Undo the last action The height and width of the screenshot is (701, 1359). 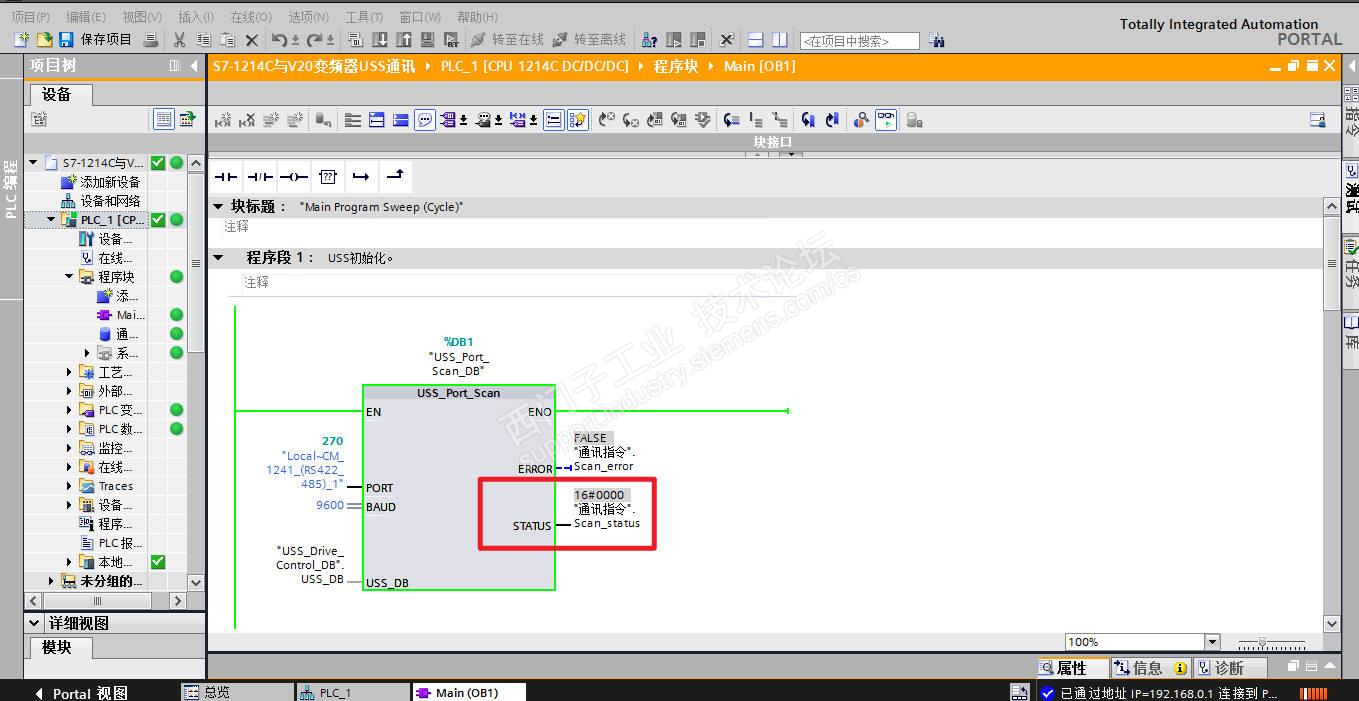coord(279,40)
